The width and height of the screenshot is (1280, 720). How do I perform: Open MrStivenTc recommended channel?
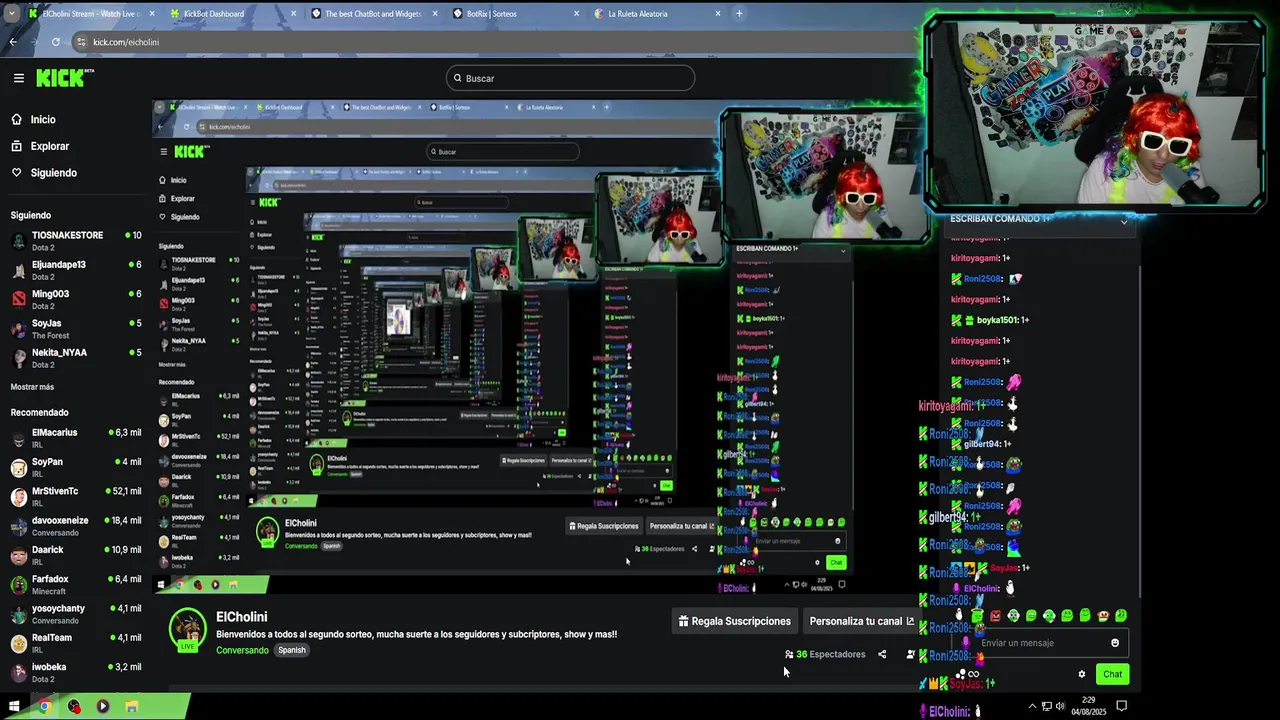coord(76,497)
